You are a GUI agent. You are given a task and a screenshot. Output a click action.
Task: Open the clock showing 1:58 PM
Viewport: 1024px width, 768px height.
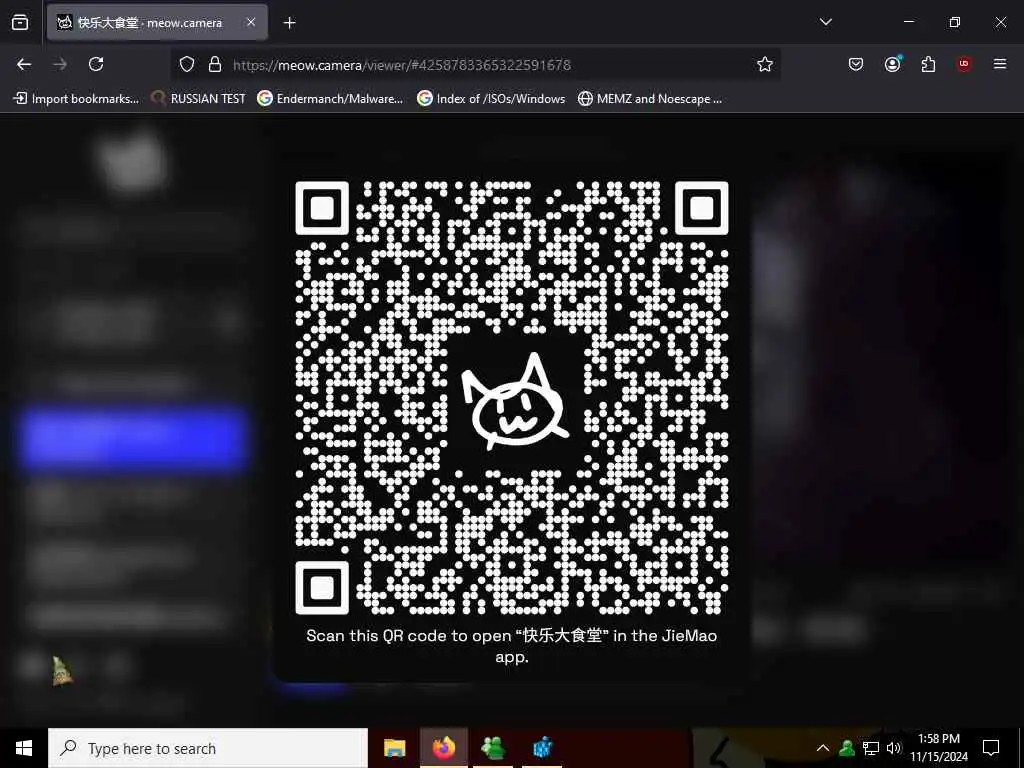pos(939,748)
